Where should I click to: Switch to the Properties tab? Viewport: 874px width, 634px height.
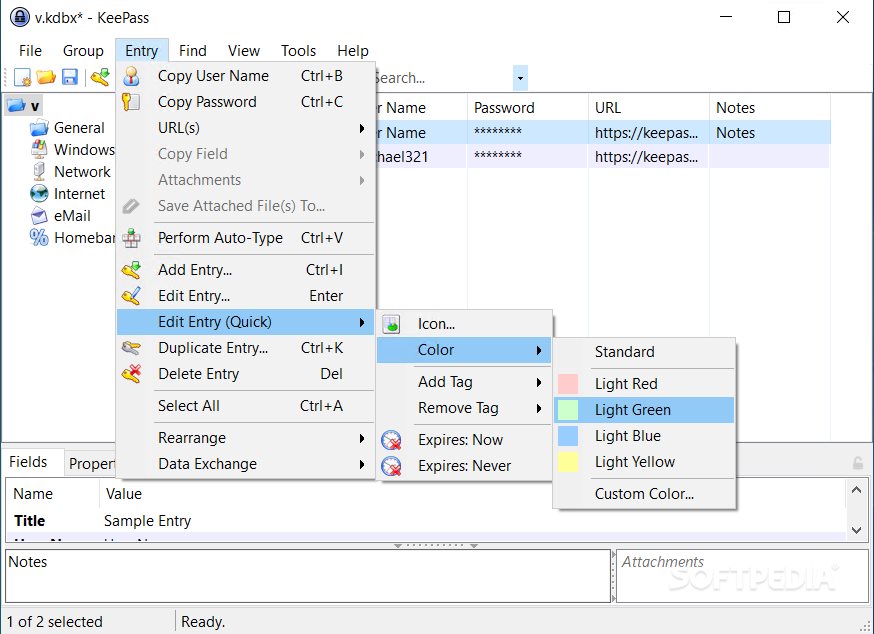[91, 464]
